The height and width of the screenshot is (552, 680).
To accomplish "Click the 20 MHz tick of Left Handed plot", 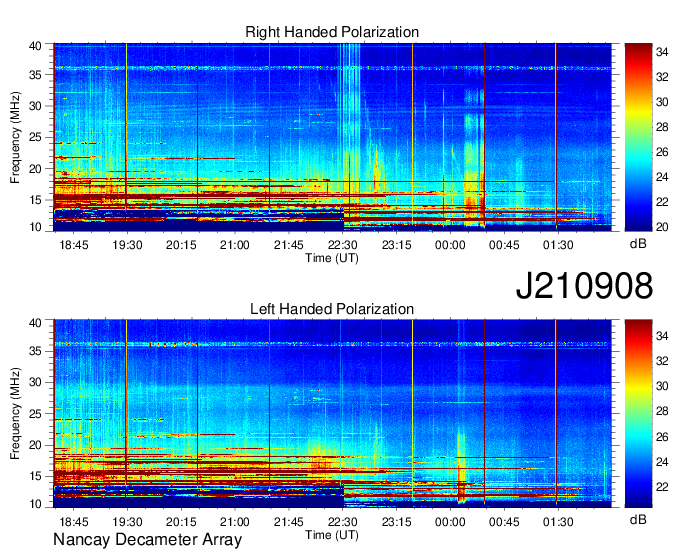I will pyautogui.click(x=35, y=445).
